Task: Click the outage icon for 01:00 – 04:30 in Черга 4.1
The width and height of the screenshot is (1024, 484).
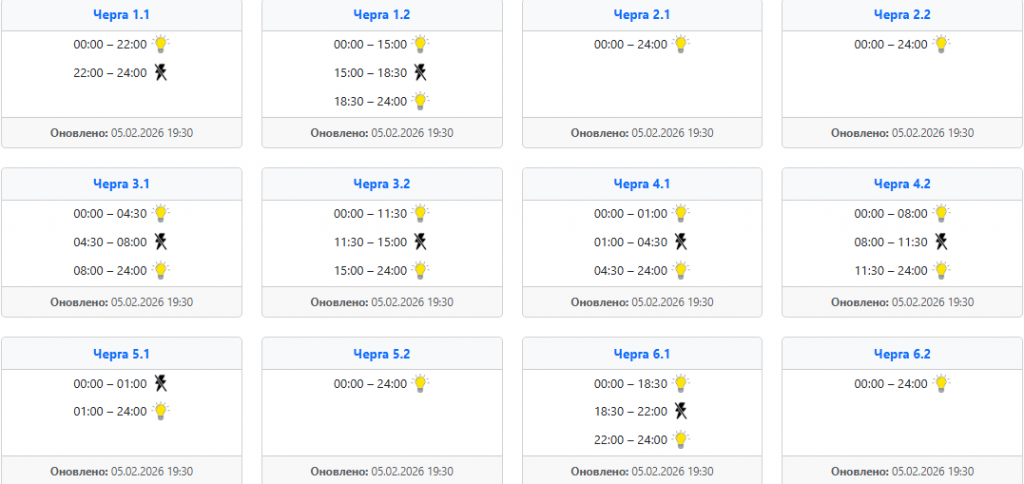Action: (x=681, y=241)
